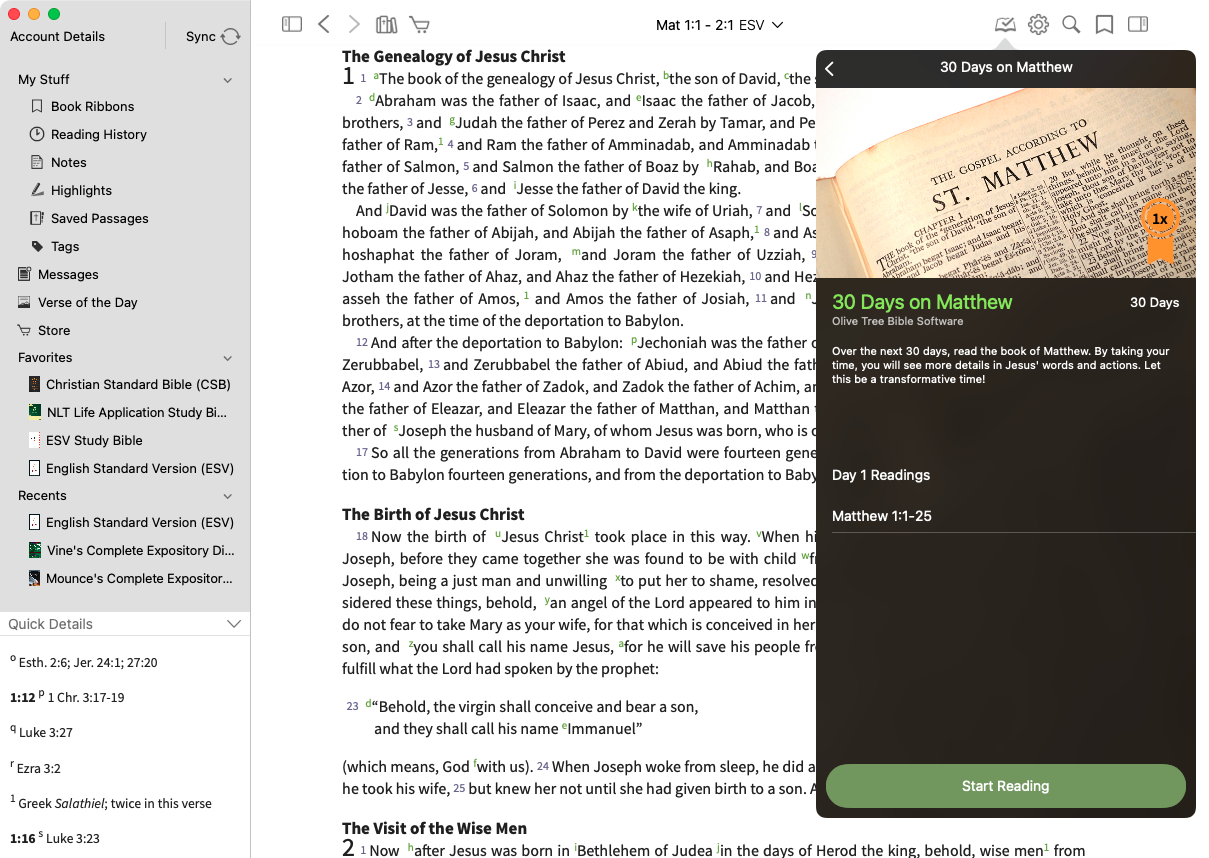Open settings gear icon
This screenshot has height=858, width=1209.
click(x=1038, y=24)
